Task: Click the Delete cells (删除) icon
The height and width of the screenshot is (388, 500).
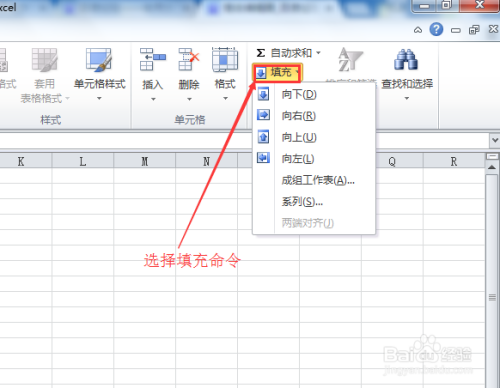Action: click(189, 60)
